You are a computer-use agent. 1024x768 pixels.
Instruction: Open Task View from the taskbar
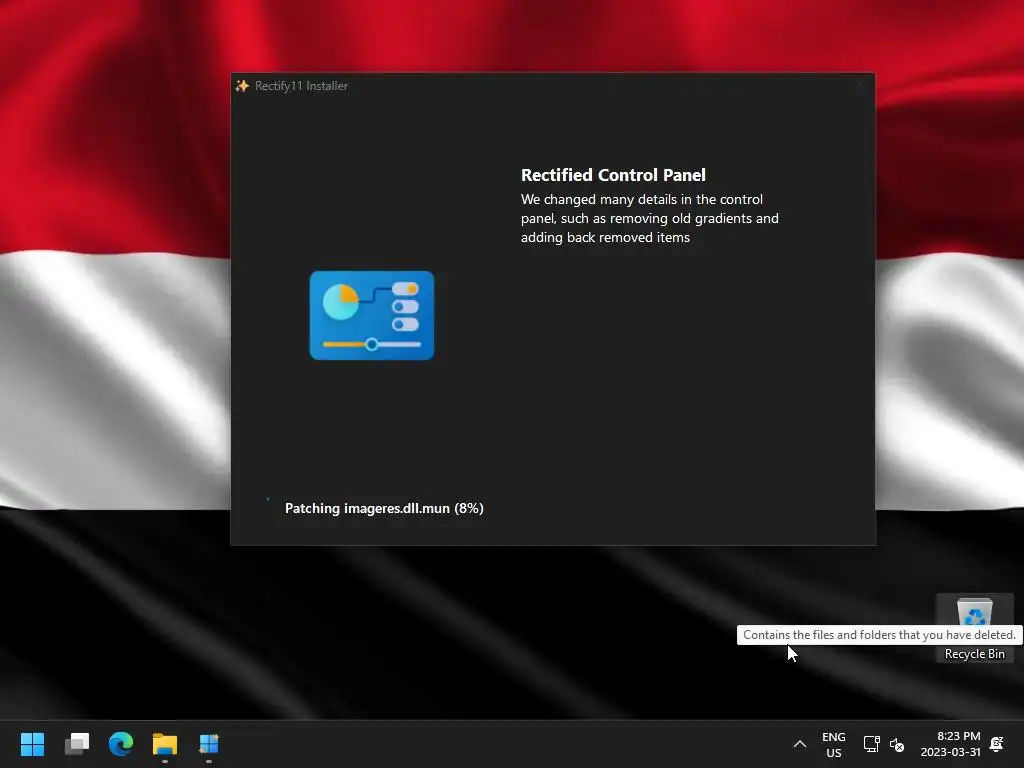pos(77,744)
